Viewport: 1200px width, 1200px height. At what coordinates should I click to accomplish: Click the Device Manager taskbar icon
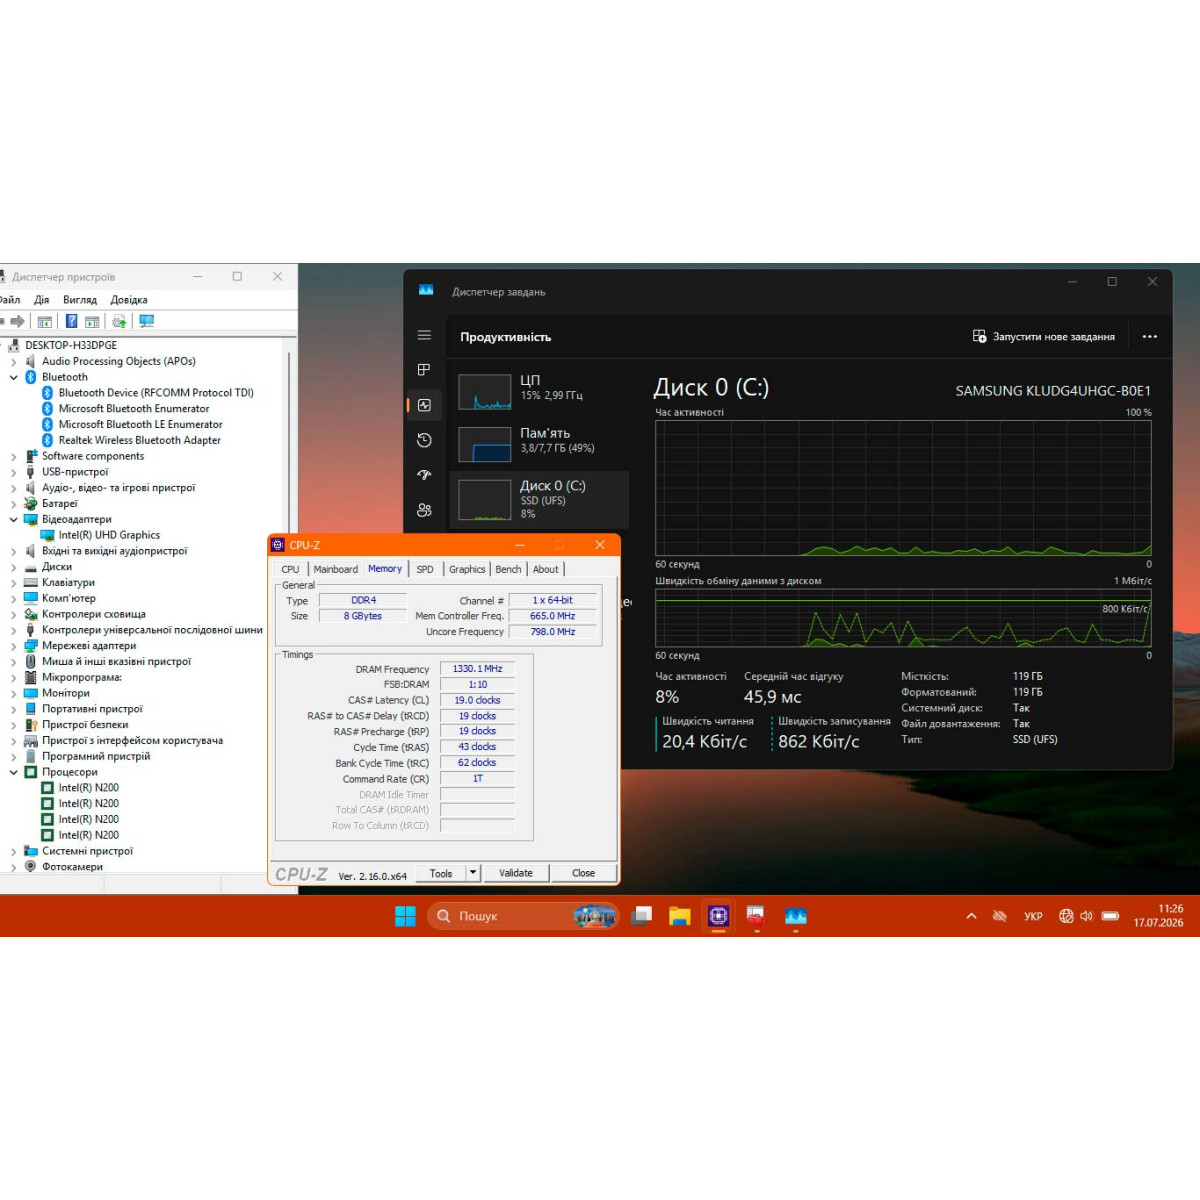click(x=756, y=916)
